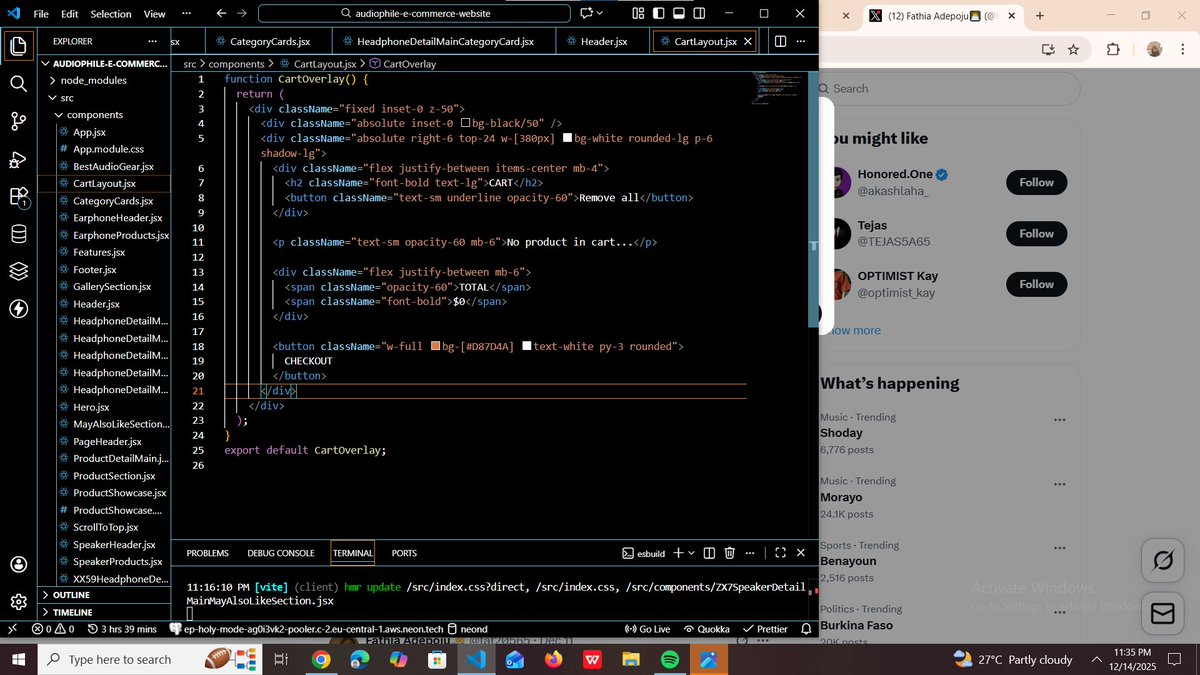This screenshot has width=1200, height=675.
Task: Open Run and Debug view
Action: pos(18,159)
